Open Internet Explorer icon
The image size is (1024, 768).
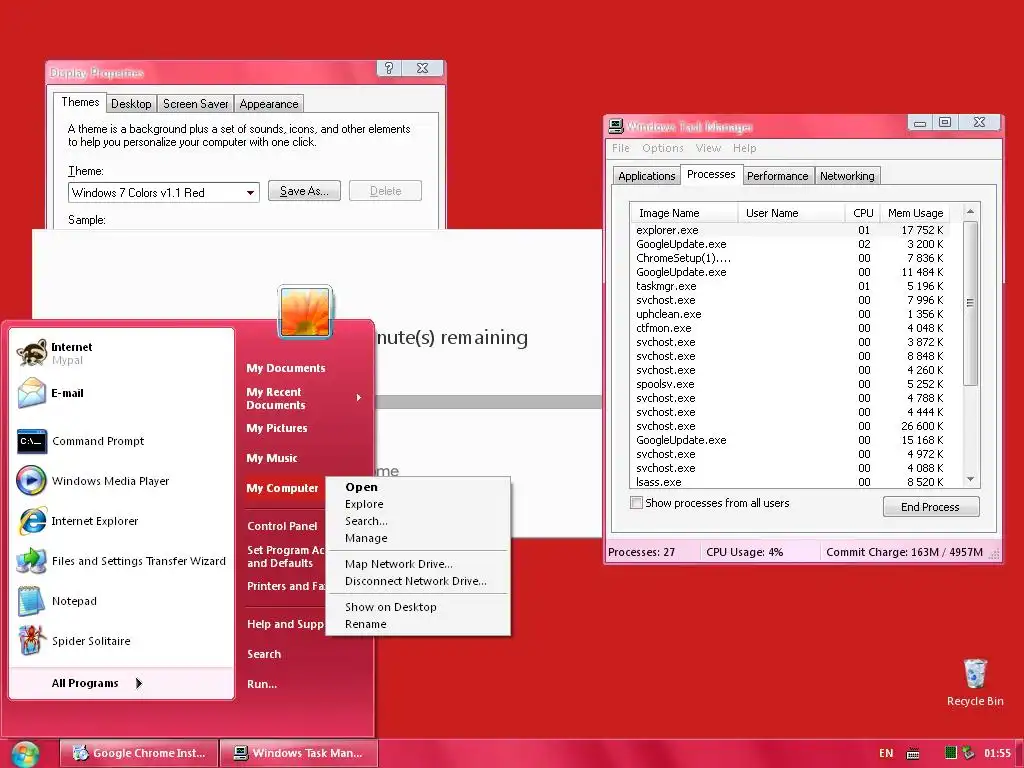coord(31,521)
